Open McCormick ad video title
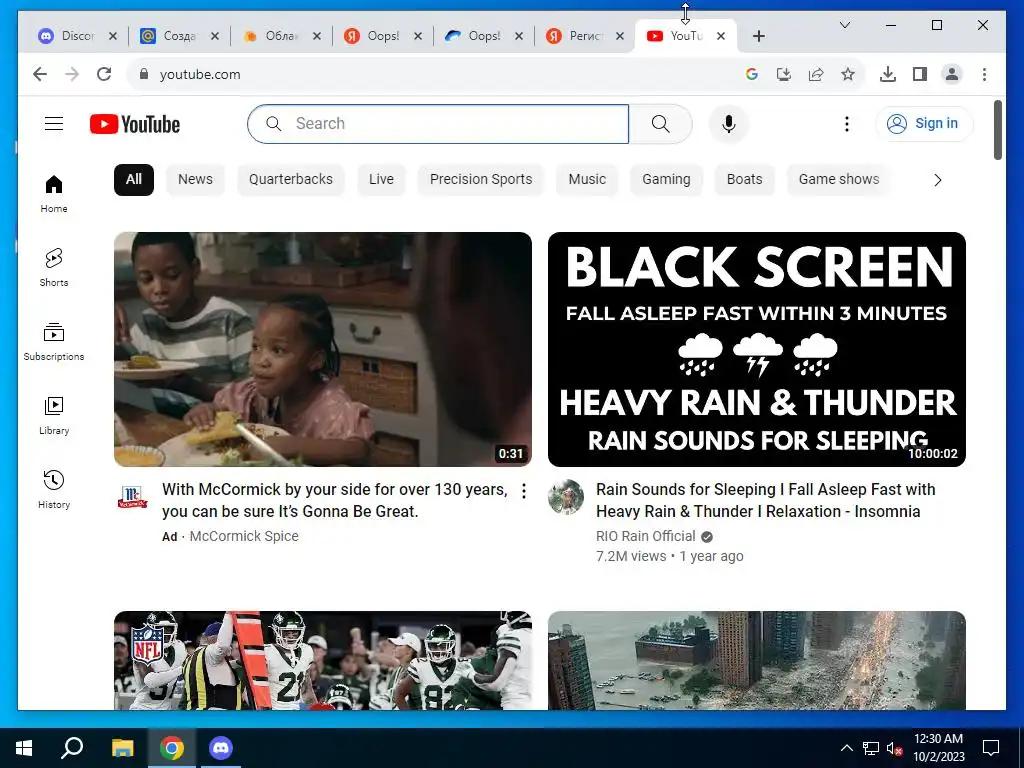 click(334, 500)
